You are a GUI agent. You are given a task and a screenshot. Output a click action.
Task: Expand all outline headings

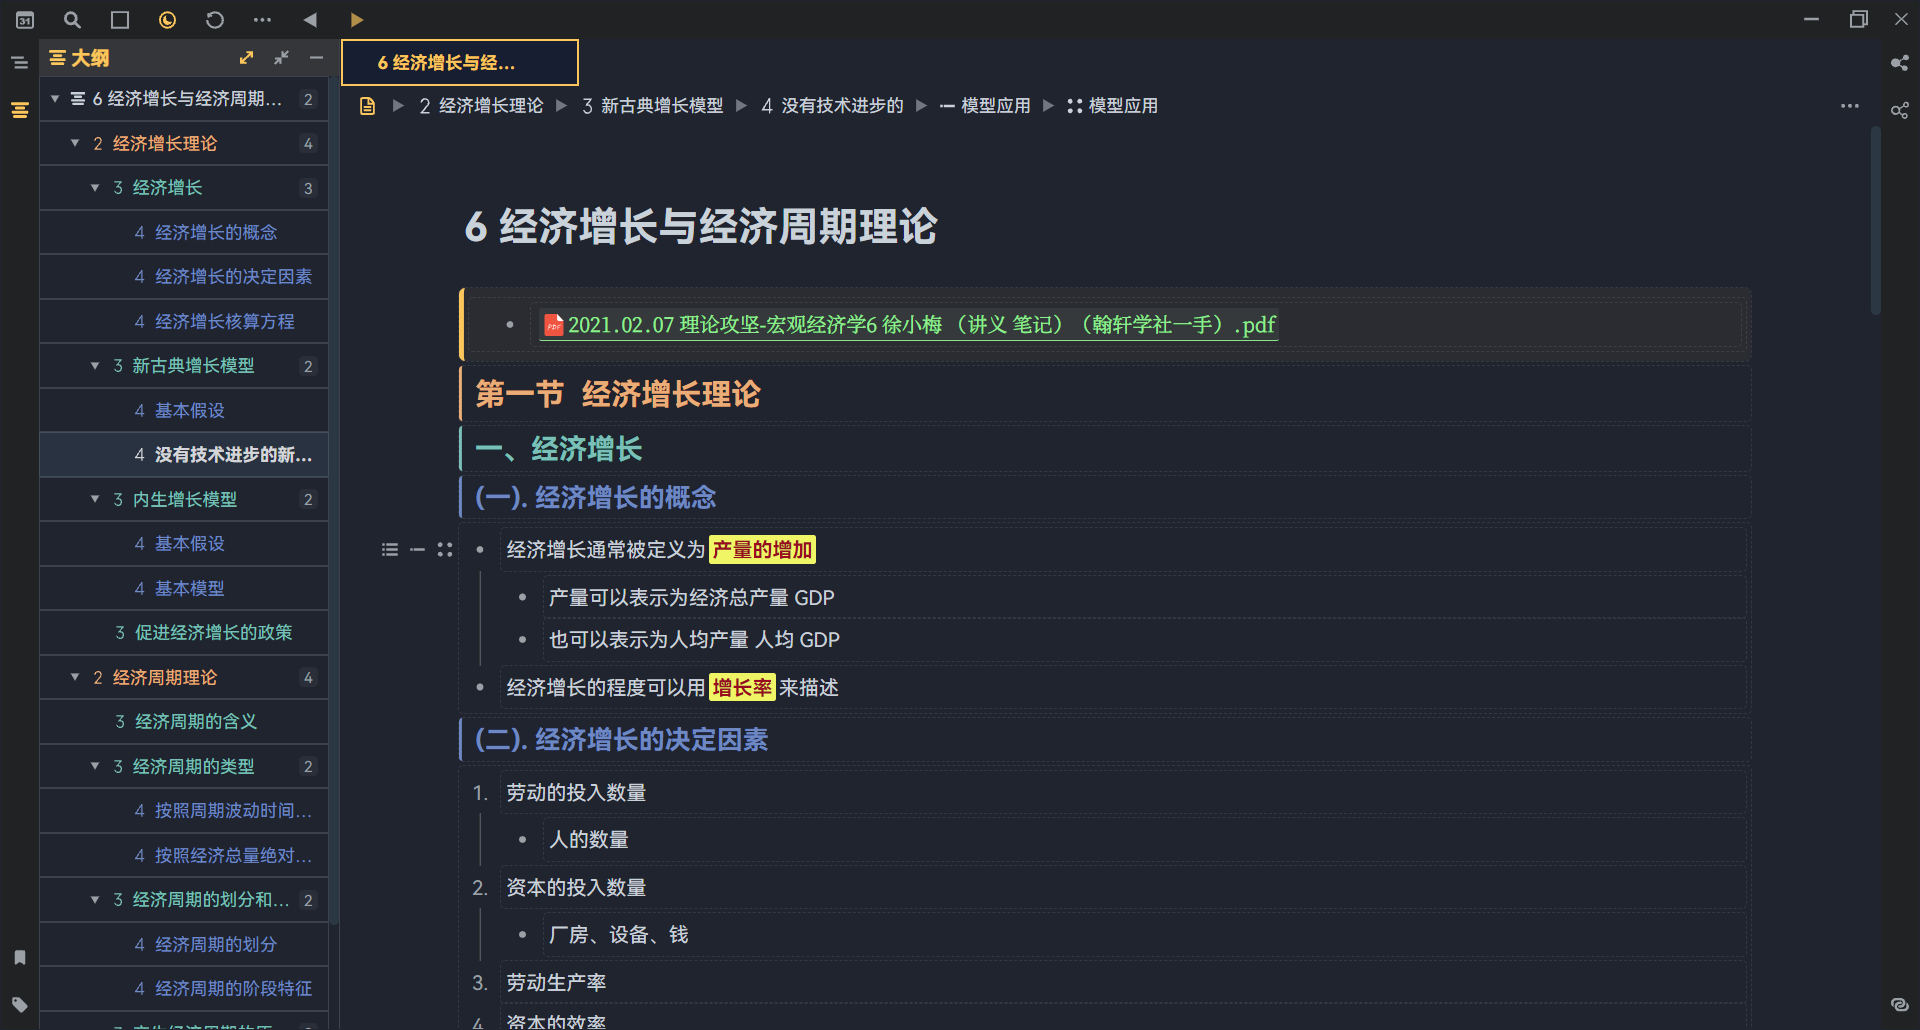(x=246, y=58)
